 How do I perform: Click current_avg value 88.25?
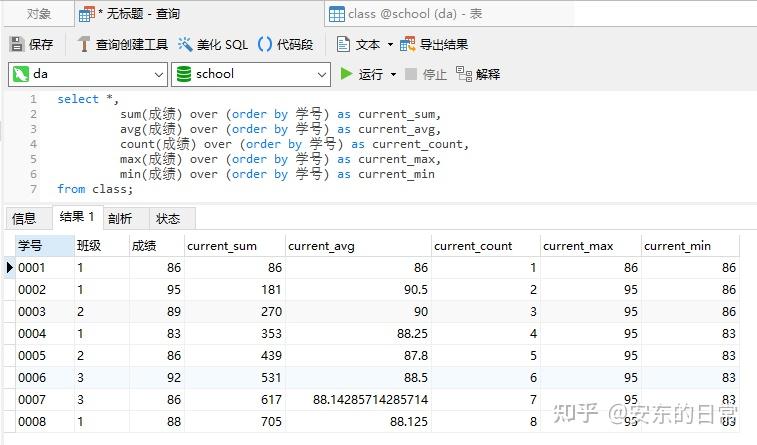tap(412, 334)
